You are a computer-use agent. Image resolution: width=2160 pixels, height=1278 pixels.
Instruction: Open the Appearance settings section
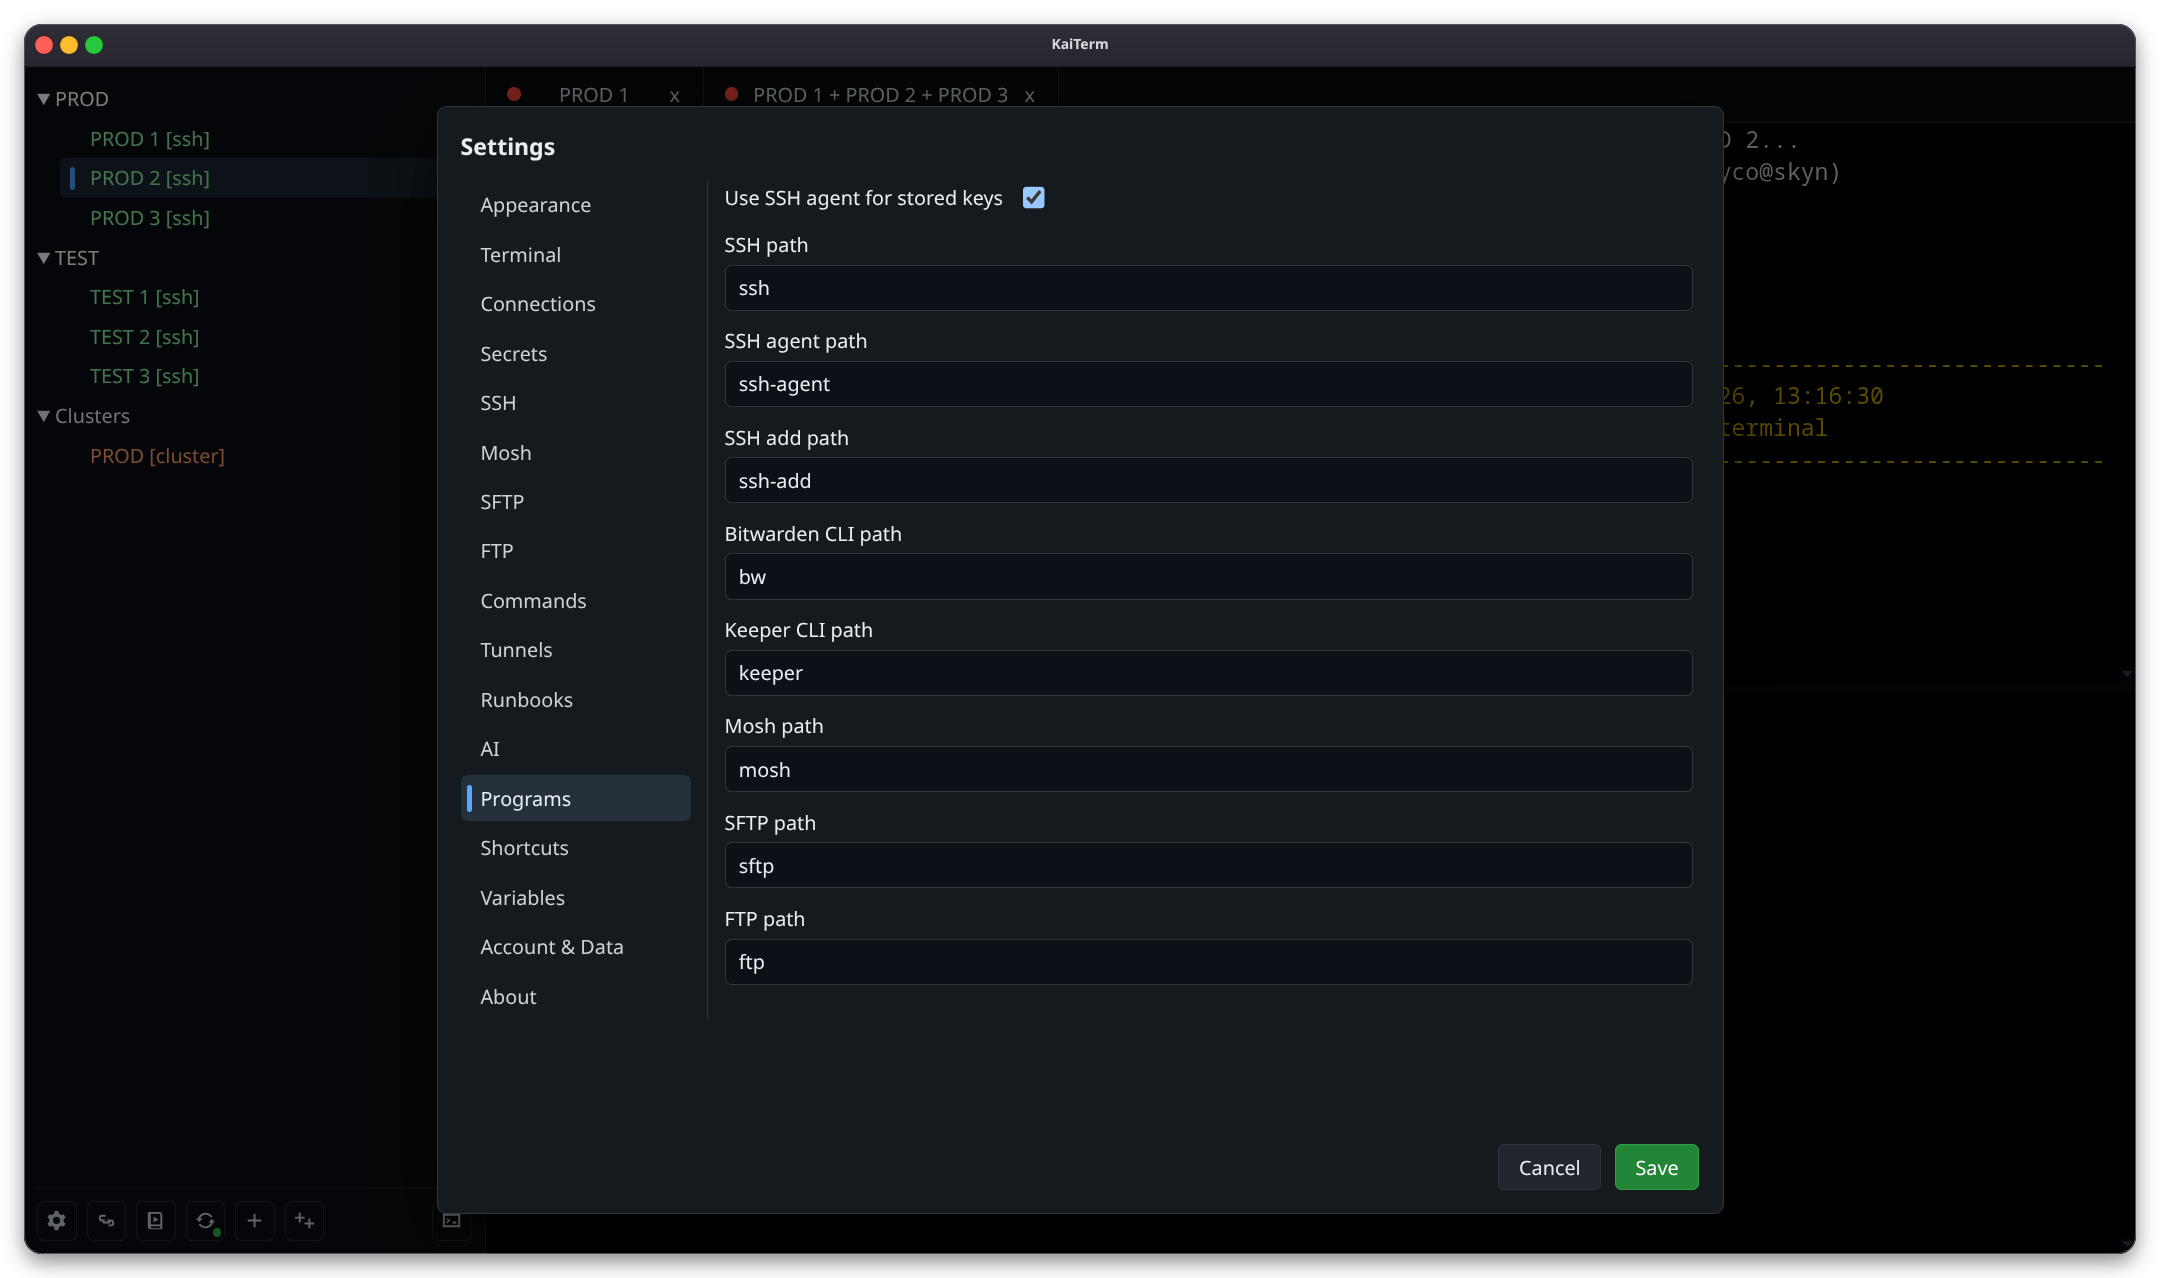(x=576, y=205)
